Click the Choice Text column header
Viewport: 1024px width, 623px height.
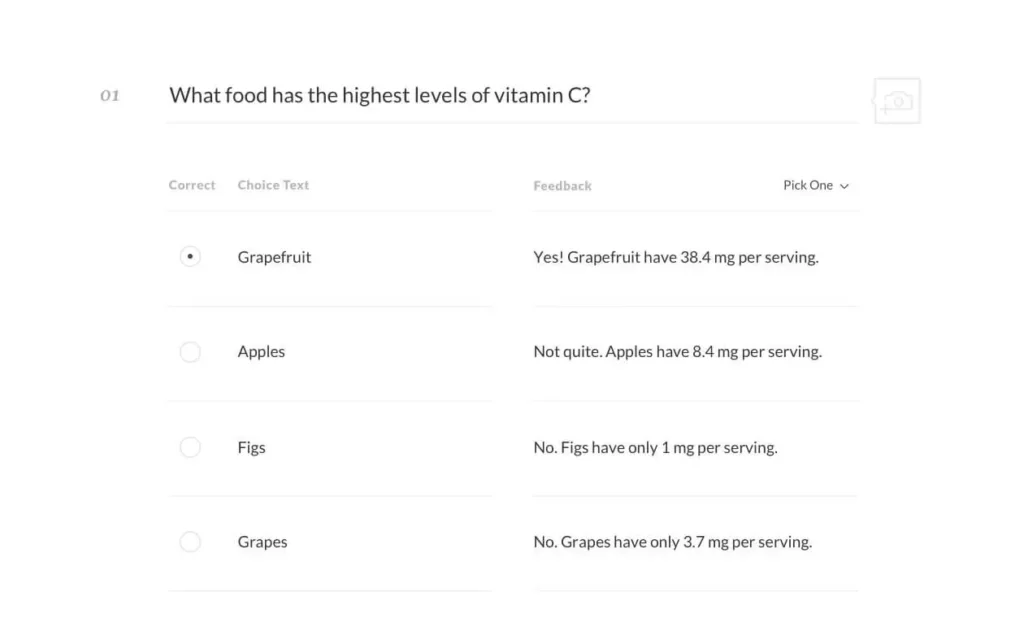273,185
